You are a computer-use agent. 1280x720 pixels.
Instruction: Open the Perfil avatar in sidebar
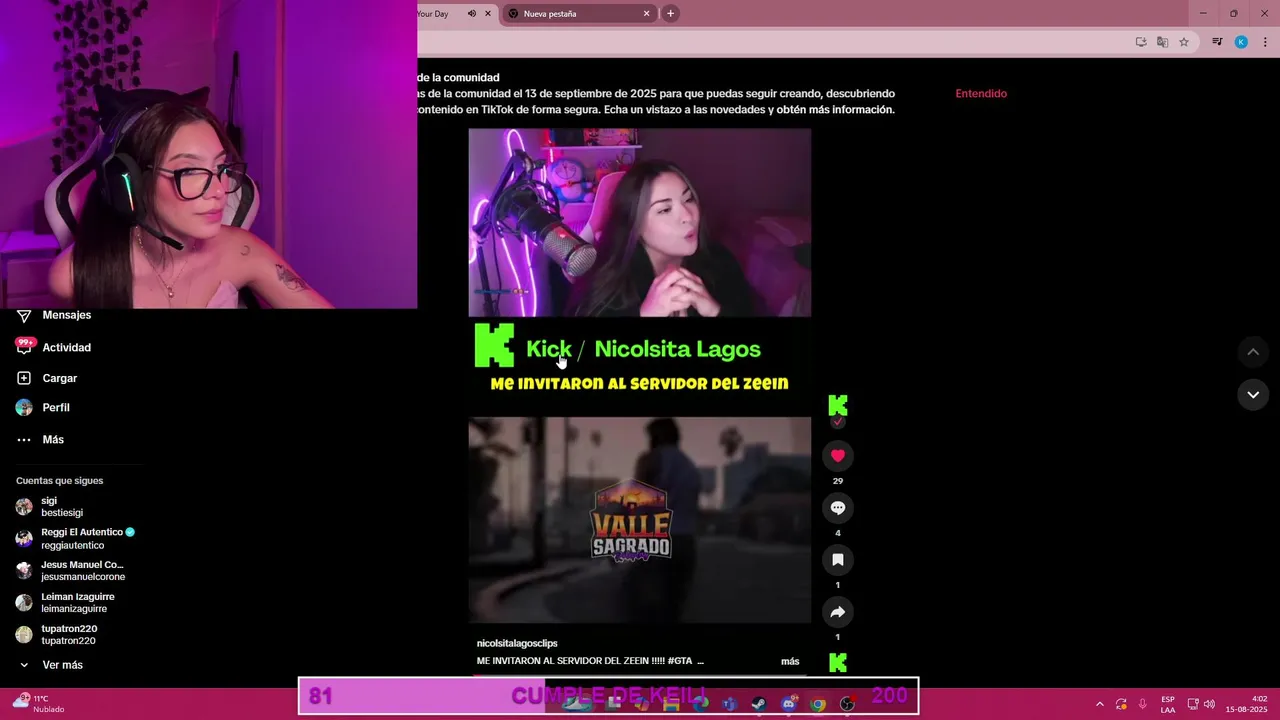pyautogui.click(x=24, y=407)
